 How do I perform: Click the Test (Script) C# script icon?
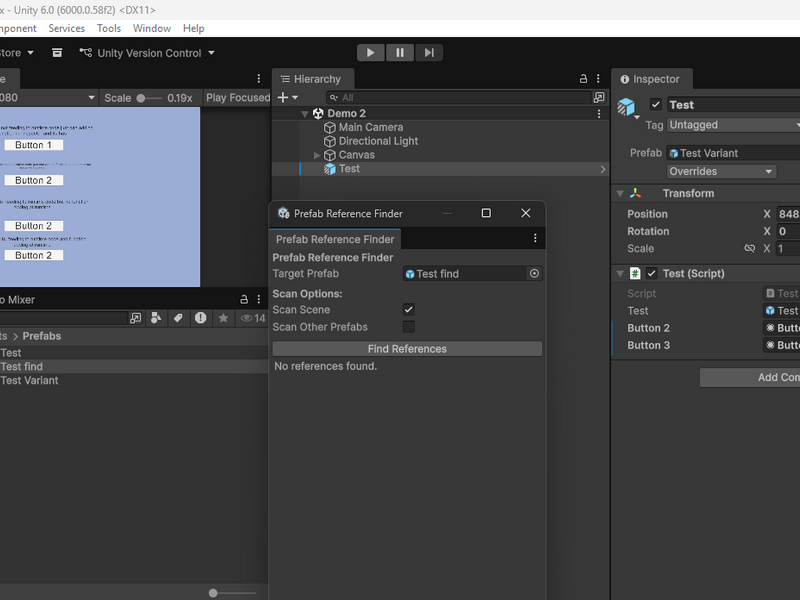(x=635, y=273)
